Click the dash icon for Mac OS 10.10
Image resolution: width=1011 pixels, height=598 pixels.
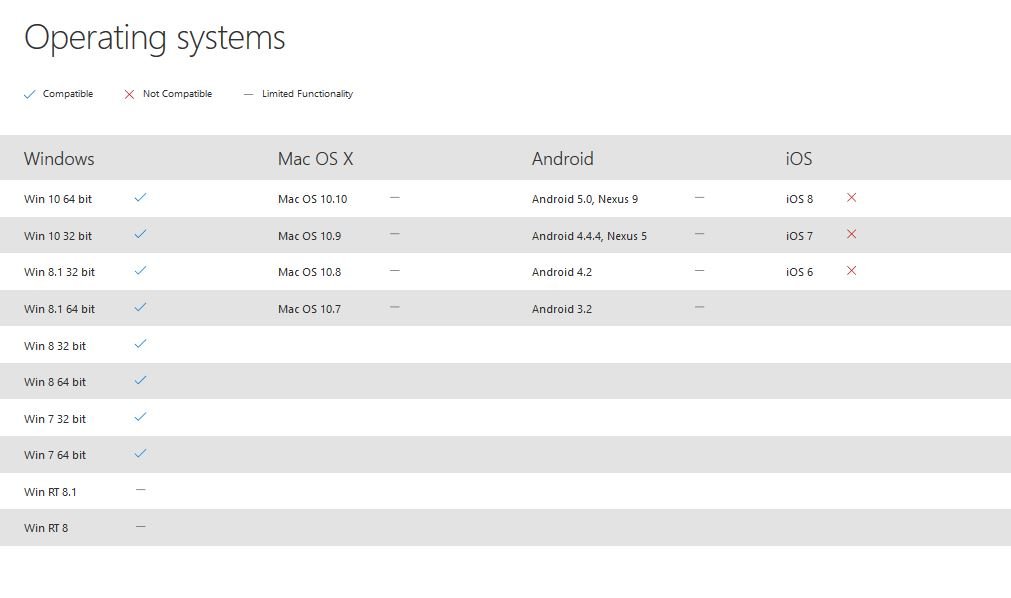coord(395,198)
